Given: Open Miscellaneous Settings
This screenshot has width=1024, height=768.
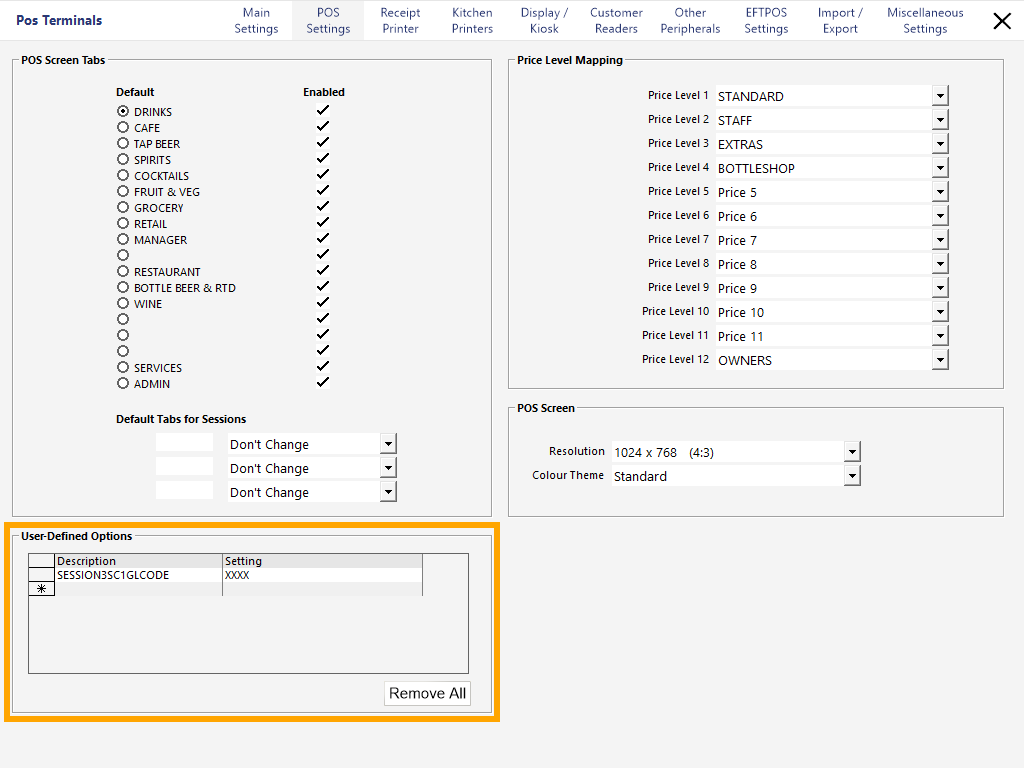Looking at the screenshot, I should point(925,20).
